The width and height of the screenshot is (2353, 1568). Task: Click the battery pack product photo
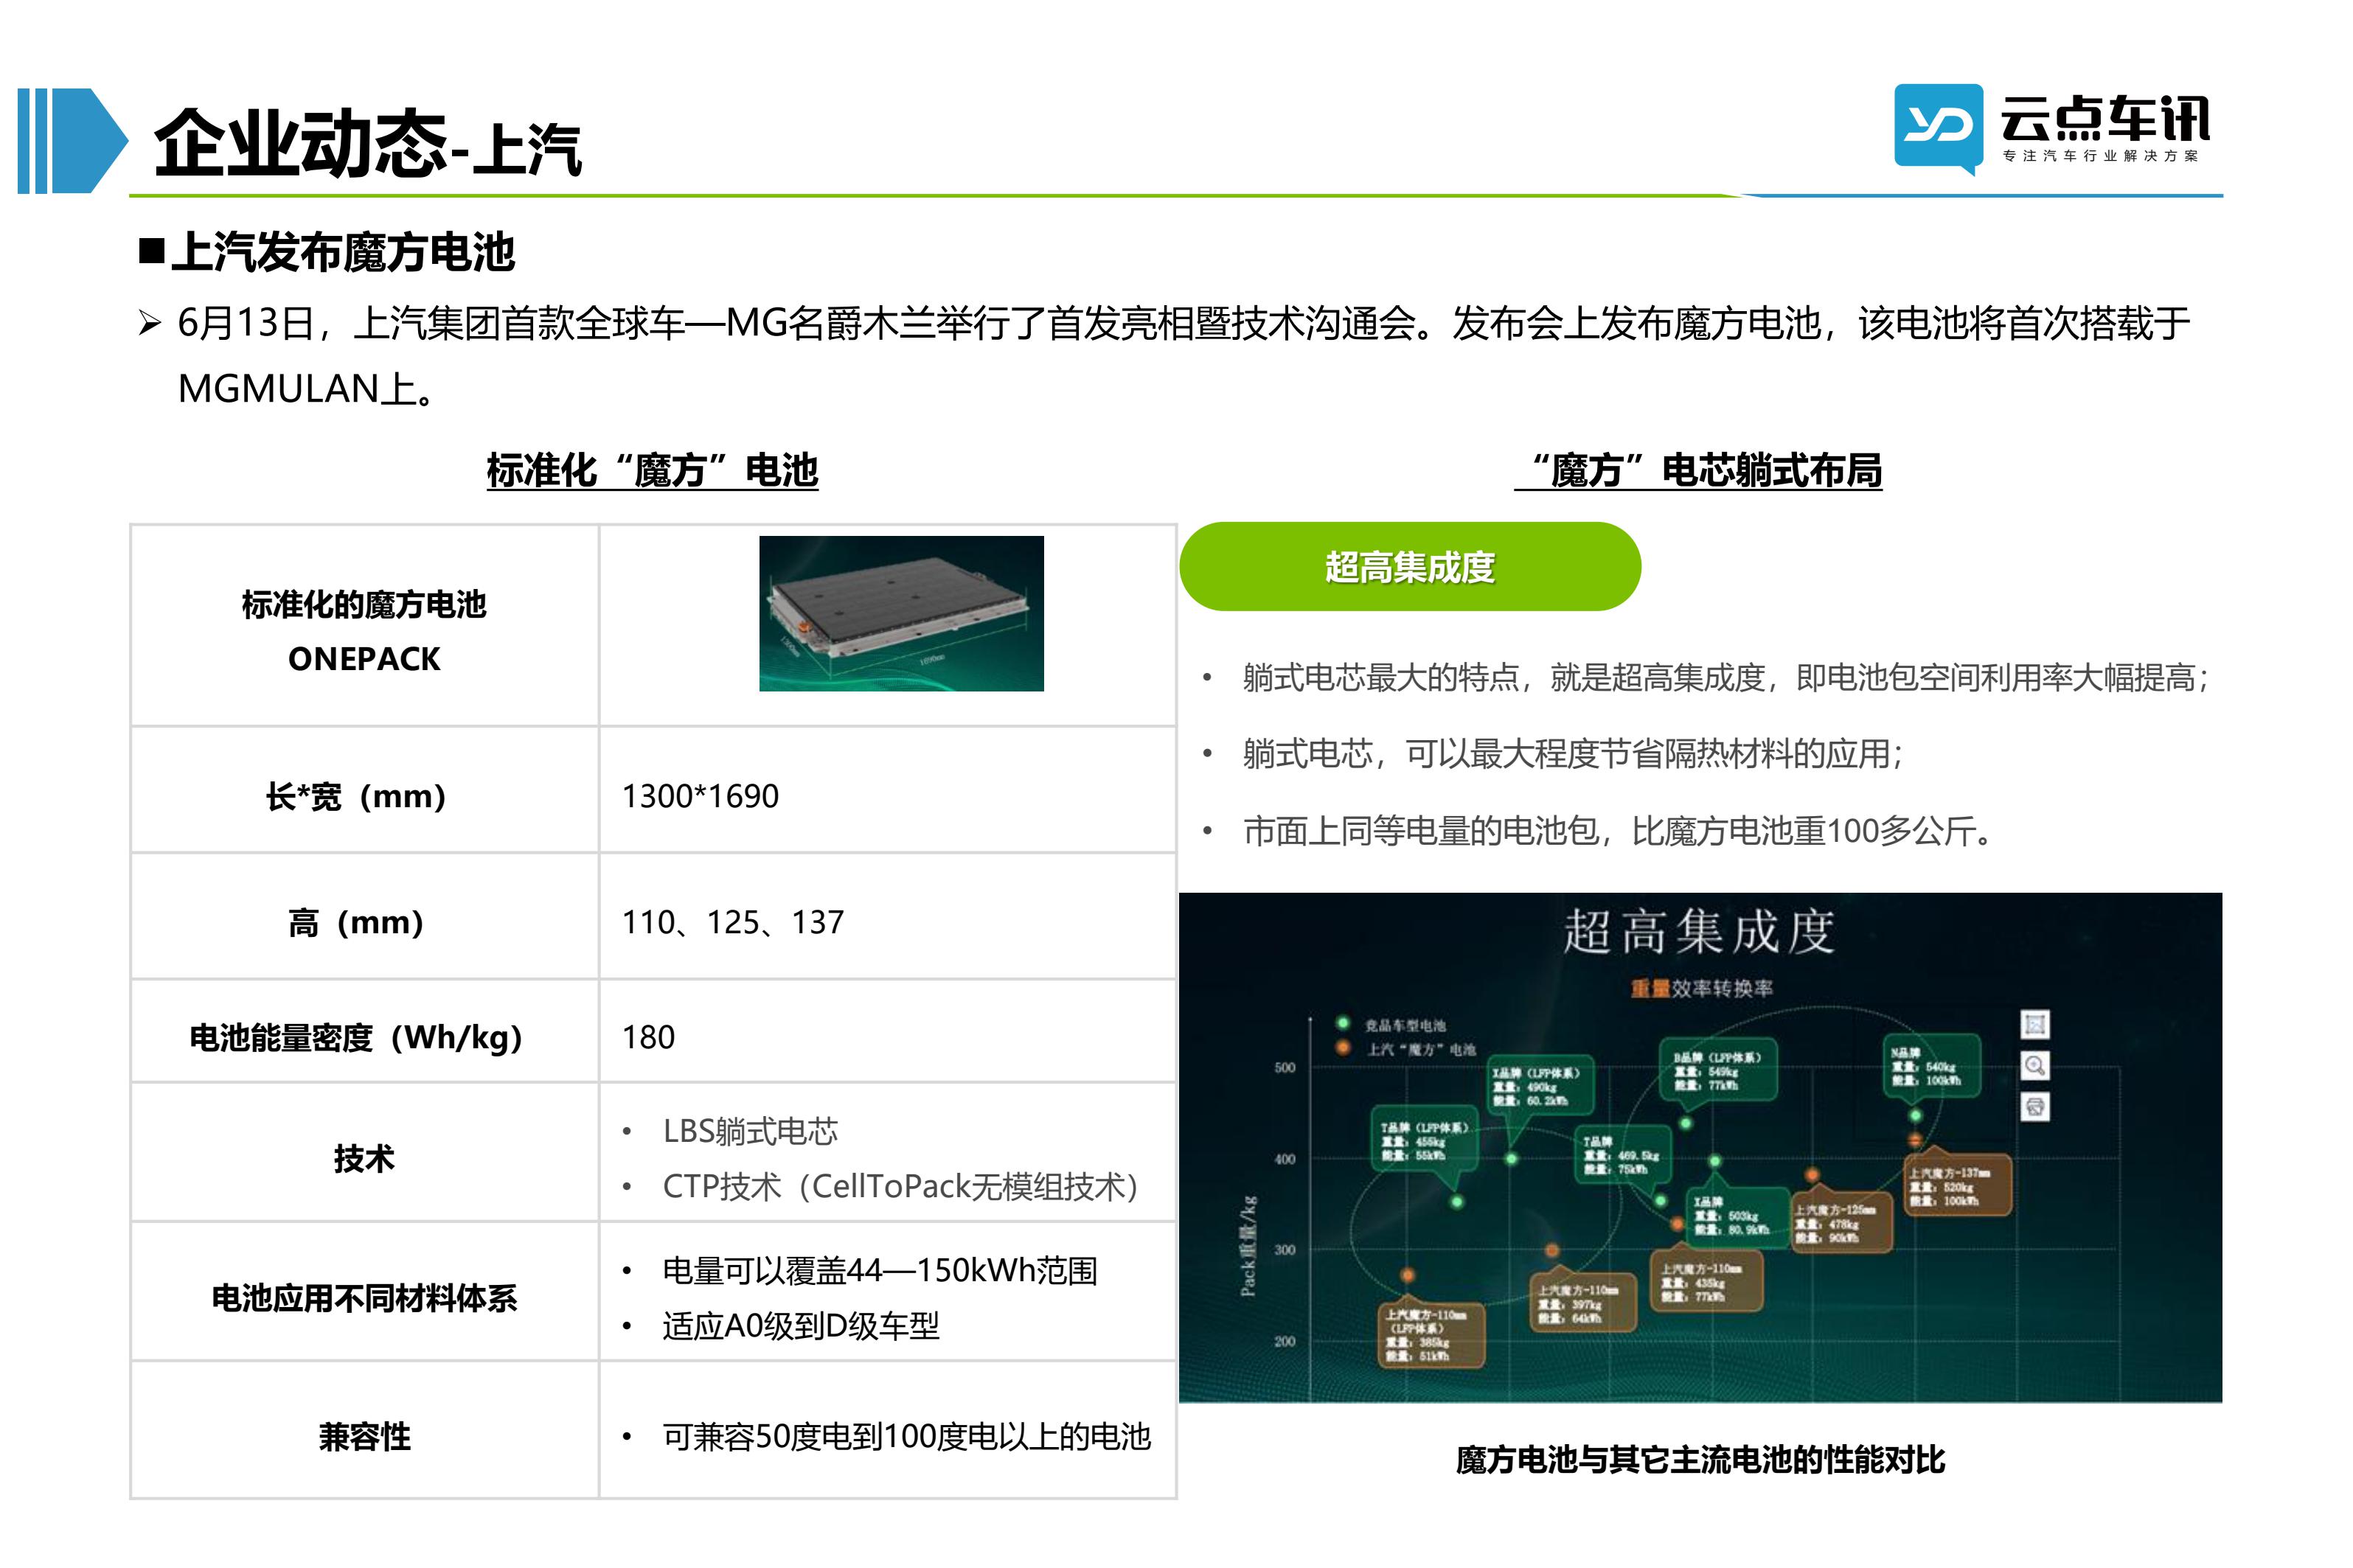coord(900,613)
